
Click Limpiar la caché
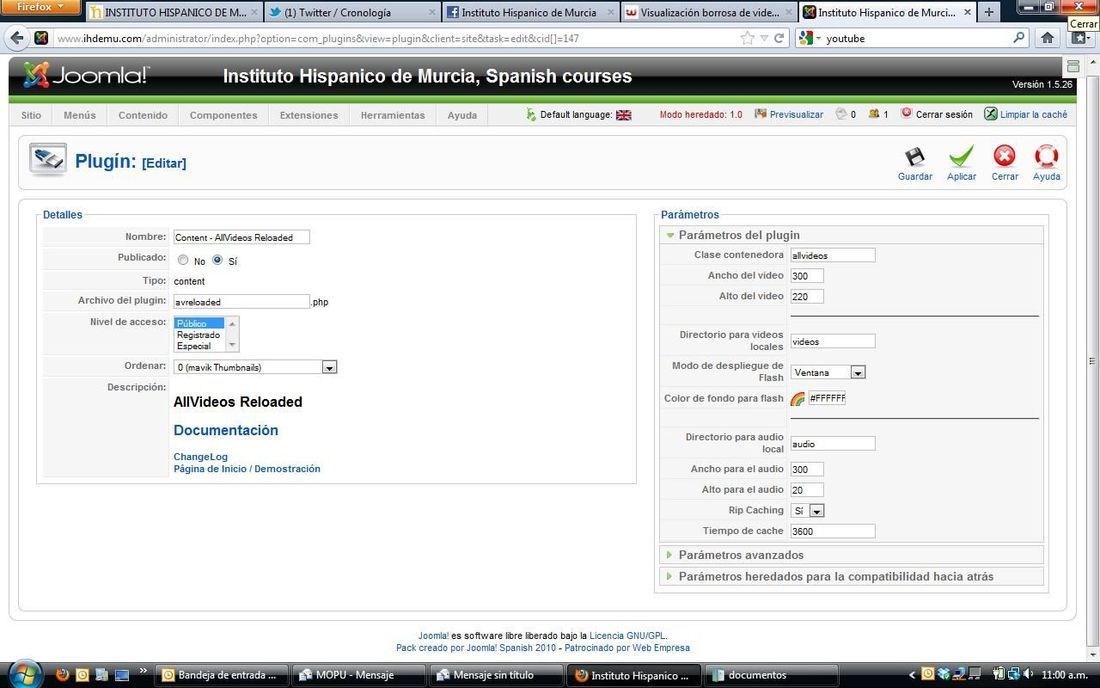coord(1026,114)
